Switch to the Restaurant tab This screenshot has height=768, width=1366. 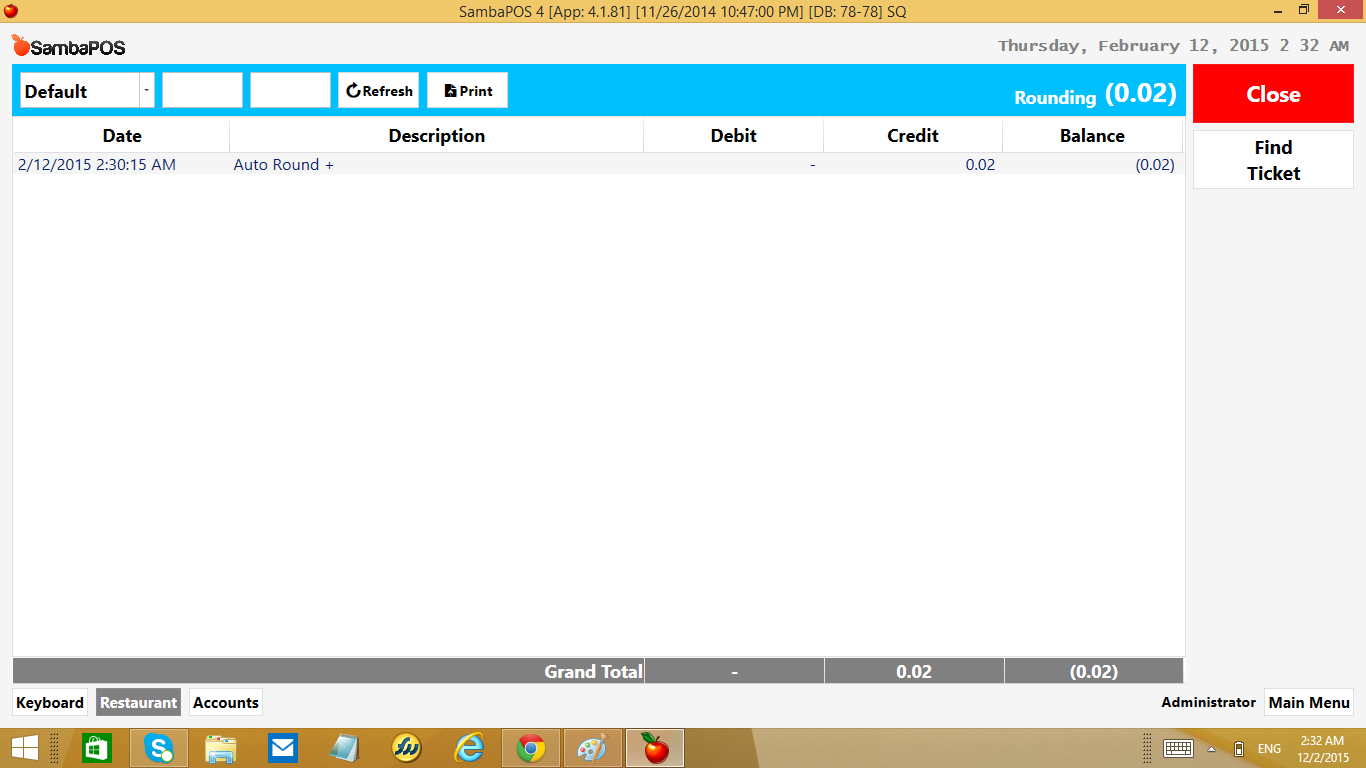[138, 703]
